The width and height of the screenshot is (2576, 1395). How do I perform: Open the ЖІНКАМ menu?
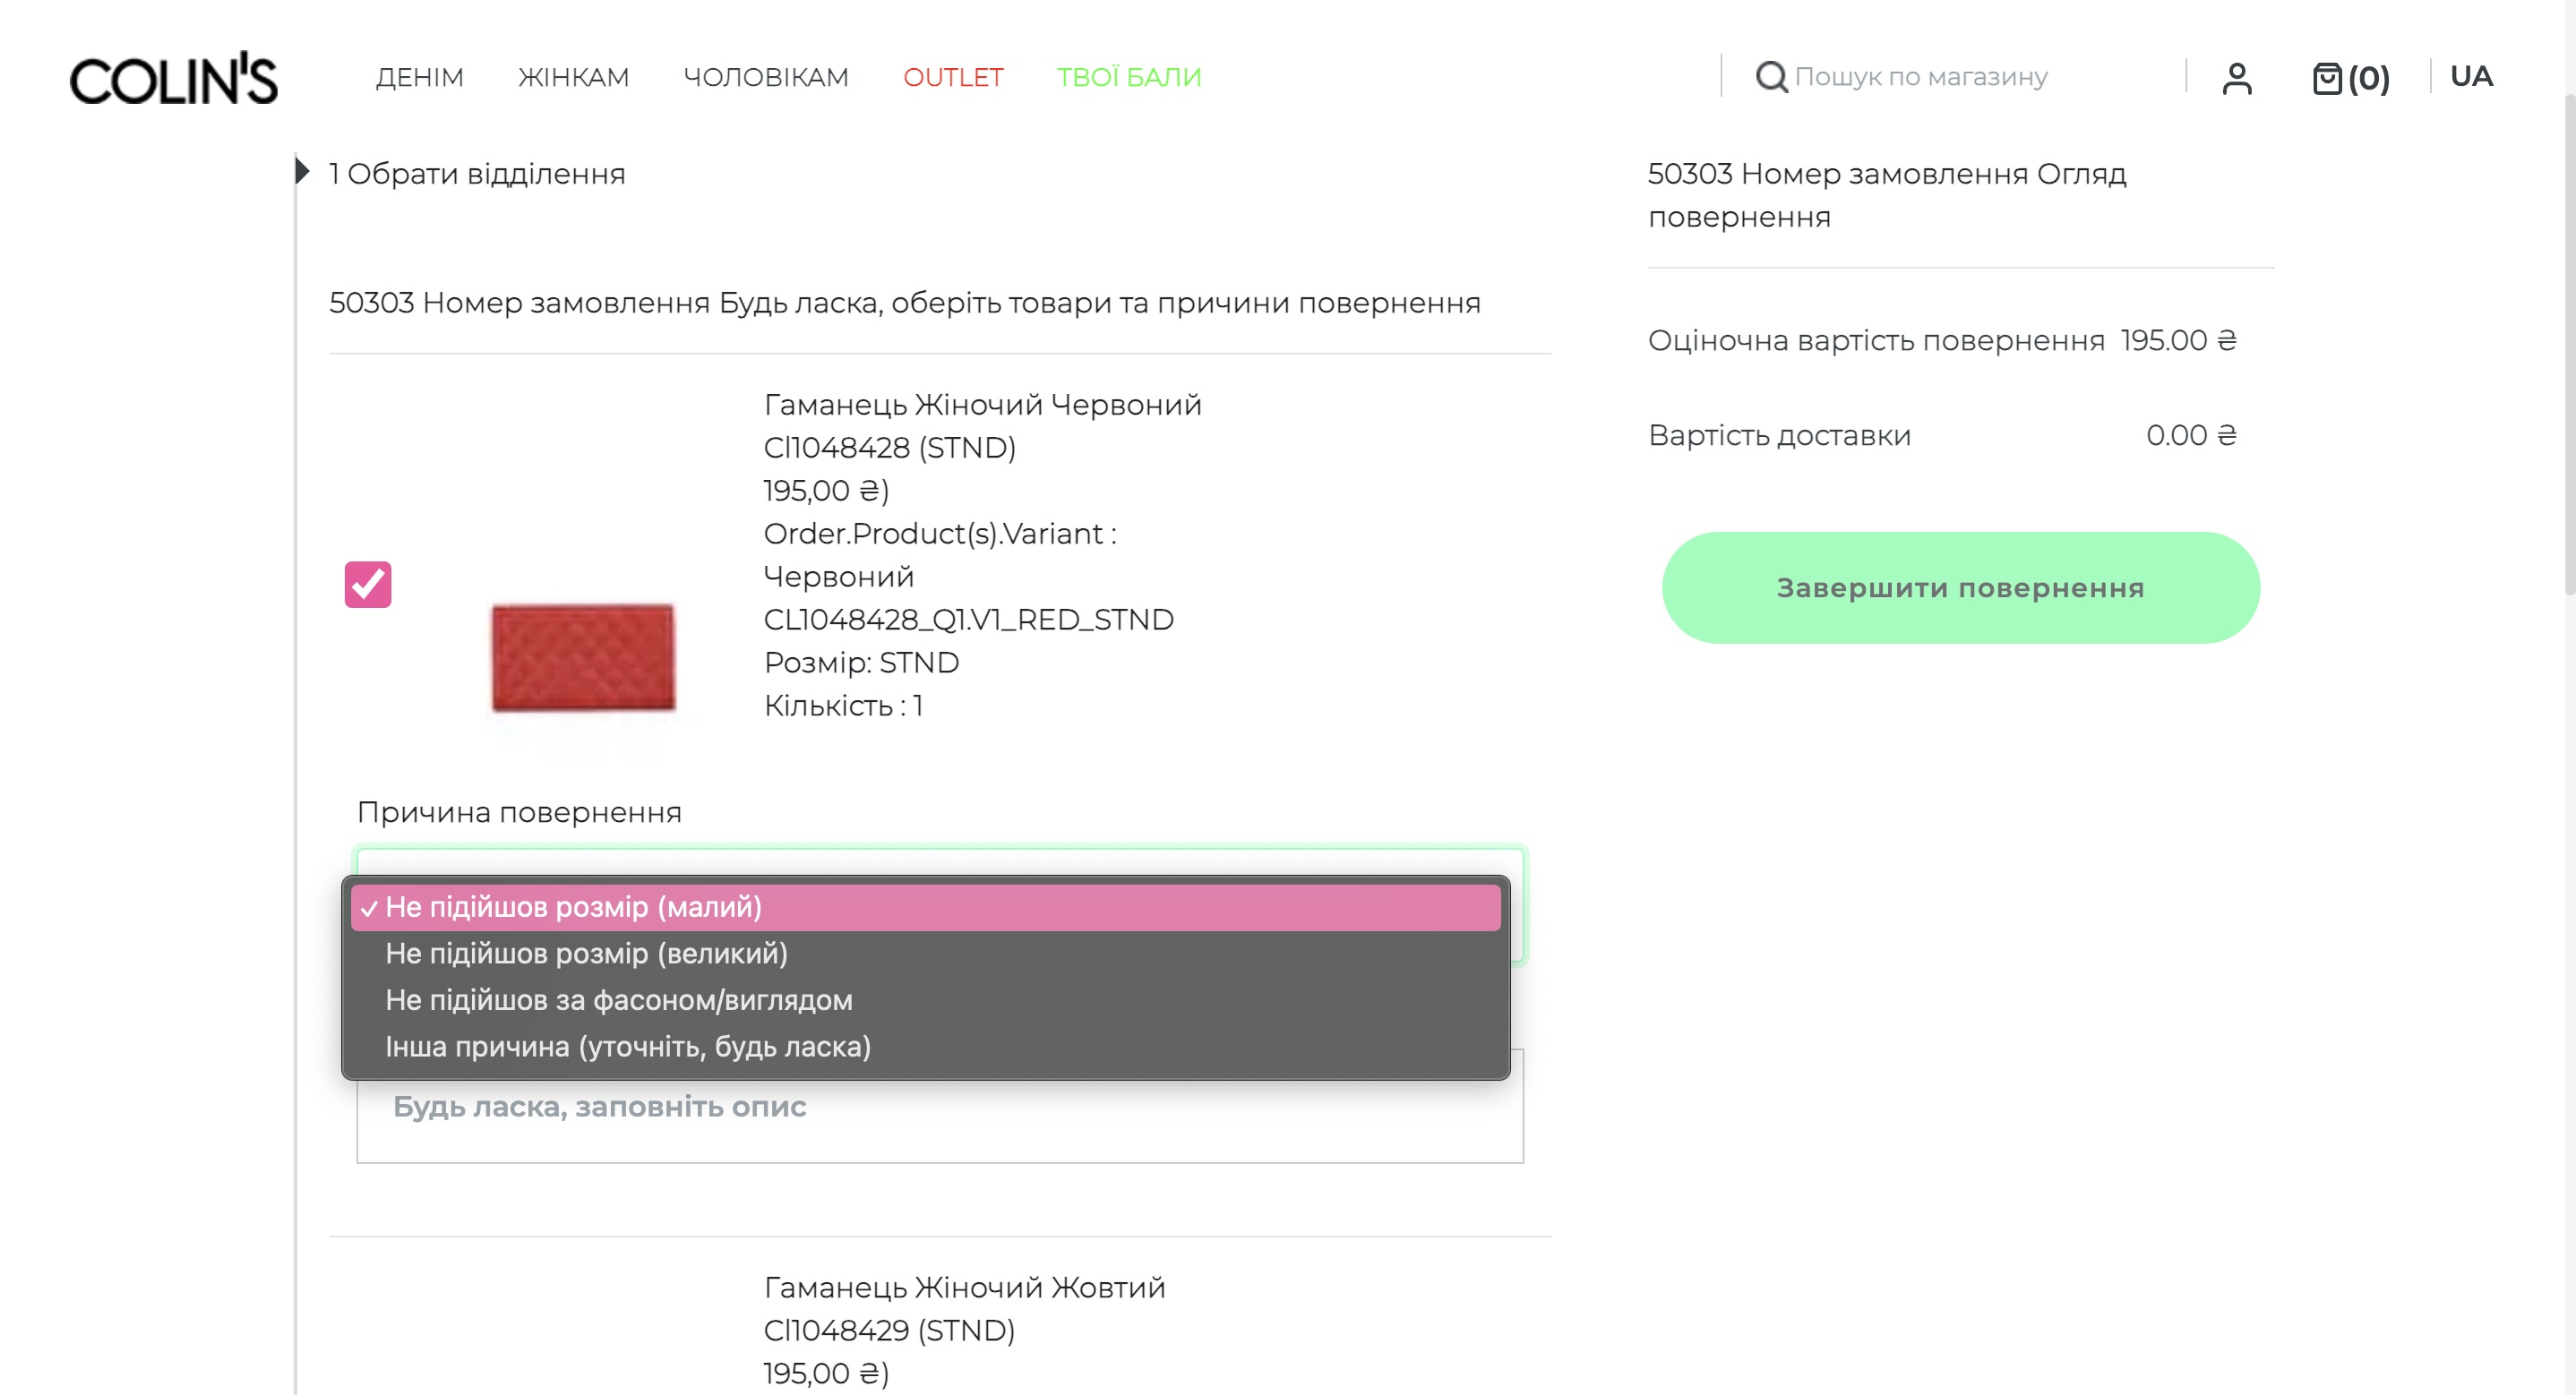(x=573, y=77)
